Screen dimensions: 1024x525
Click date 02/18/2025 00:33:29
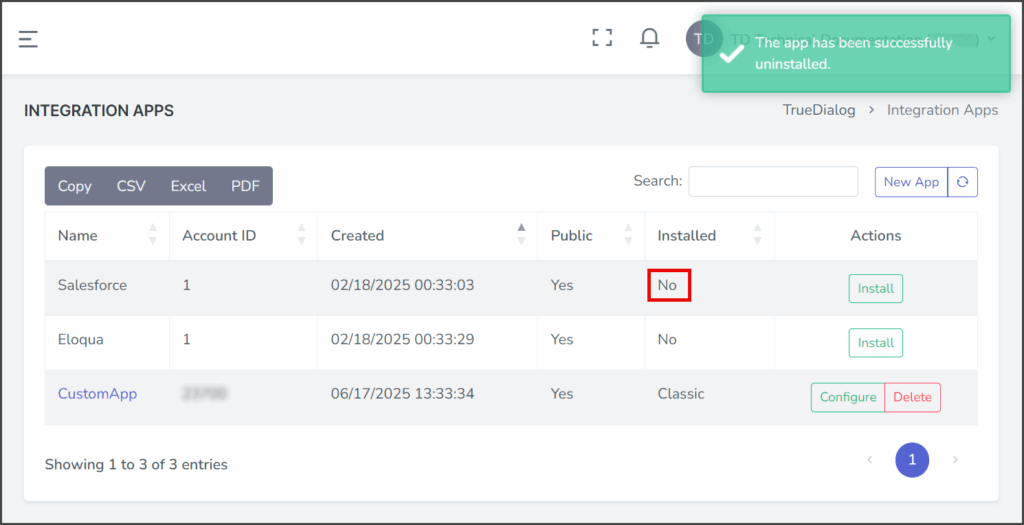click(402, 340)
